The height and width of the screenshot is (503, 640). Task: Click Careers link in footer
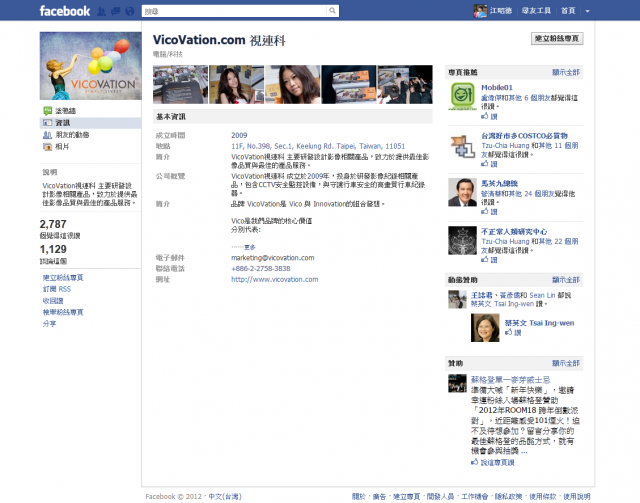[x=475, y=496]
